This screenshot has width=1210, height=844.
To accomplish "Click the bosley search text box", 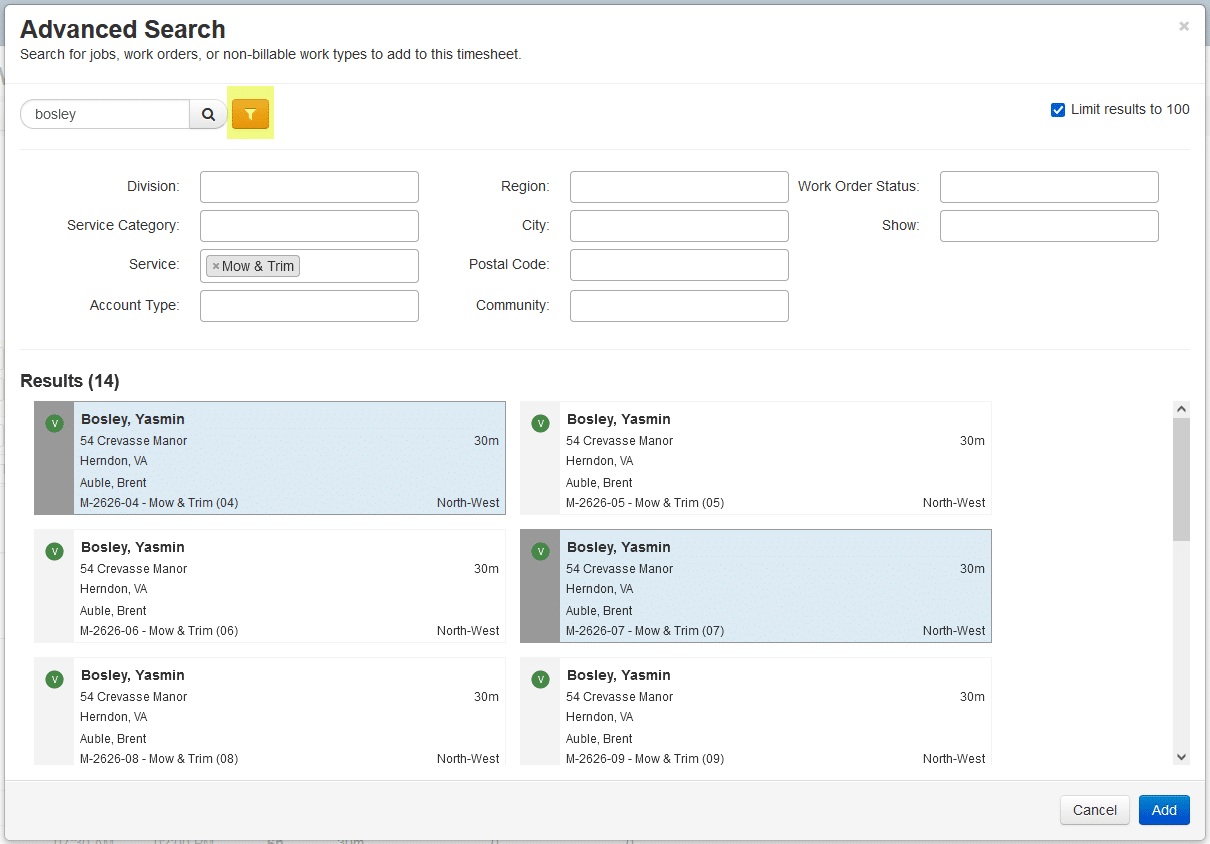I will [x=105, y=114].
